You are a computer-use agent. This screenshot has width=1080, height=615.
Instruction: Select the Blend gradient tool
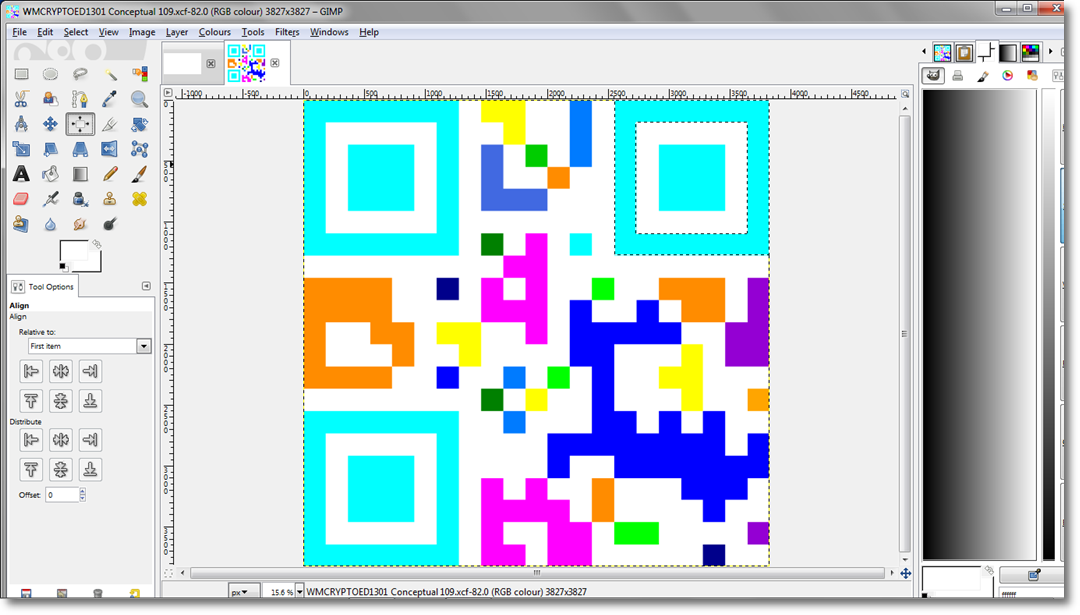pyautogui.click(x=80, y=174)
